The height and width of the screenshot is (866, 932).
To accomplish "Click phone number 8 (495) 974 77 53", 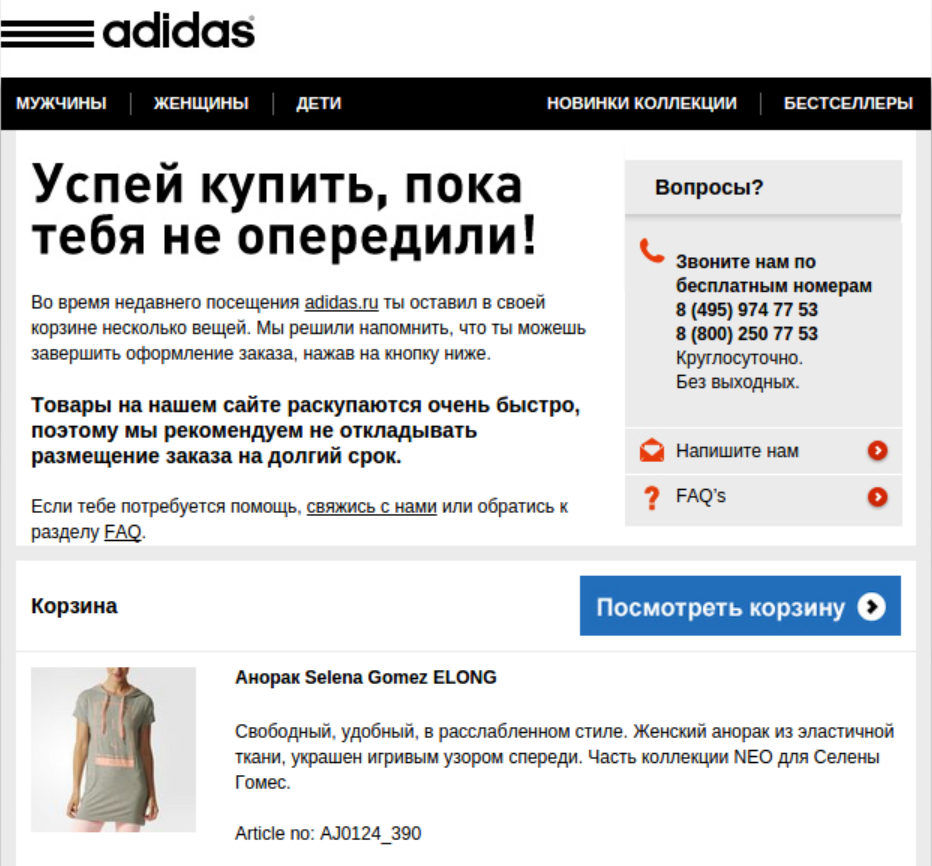I will click(x=747, y=310).
